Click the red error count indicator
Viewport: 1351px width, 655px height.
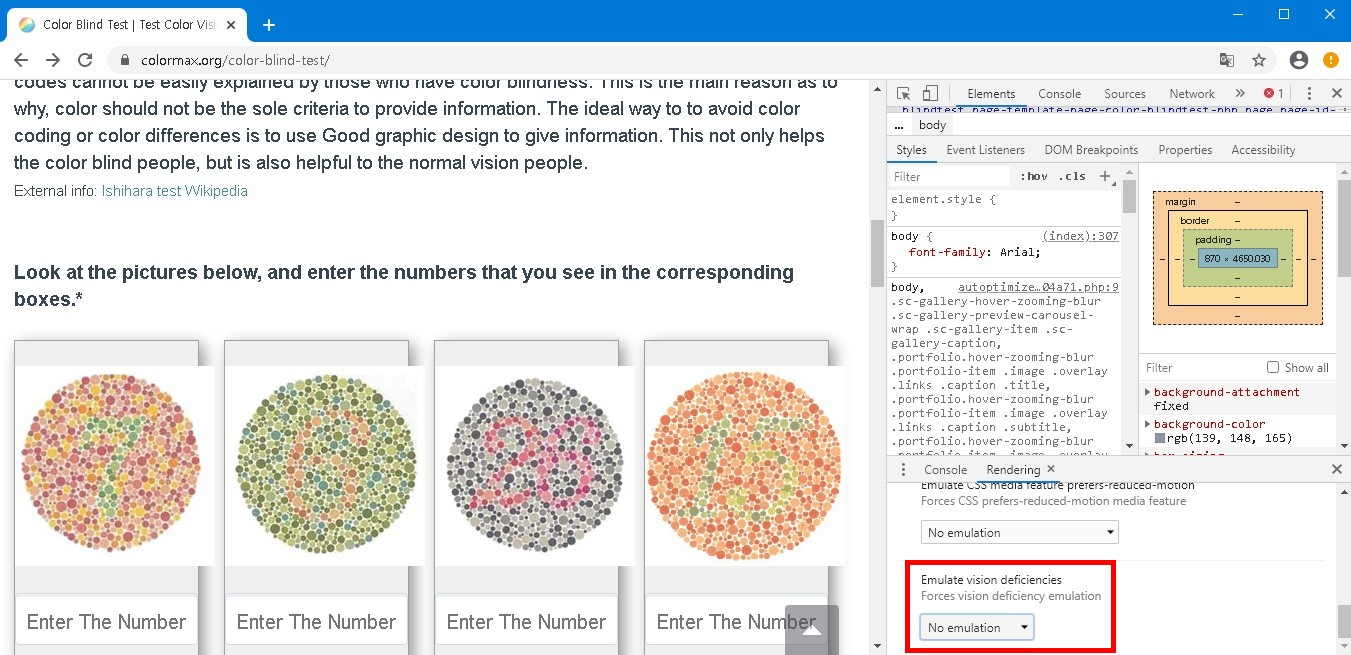pyautogui.click(x=1274, y=93)
